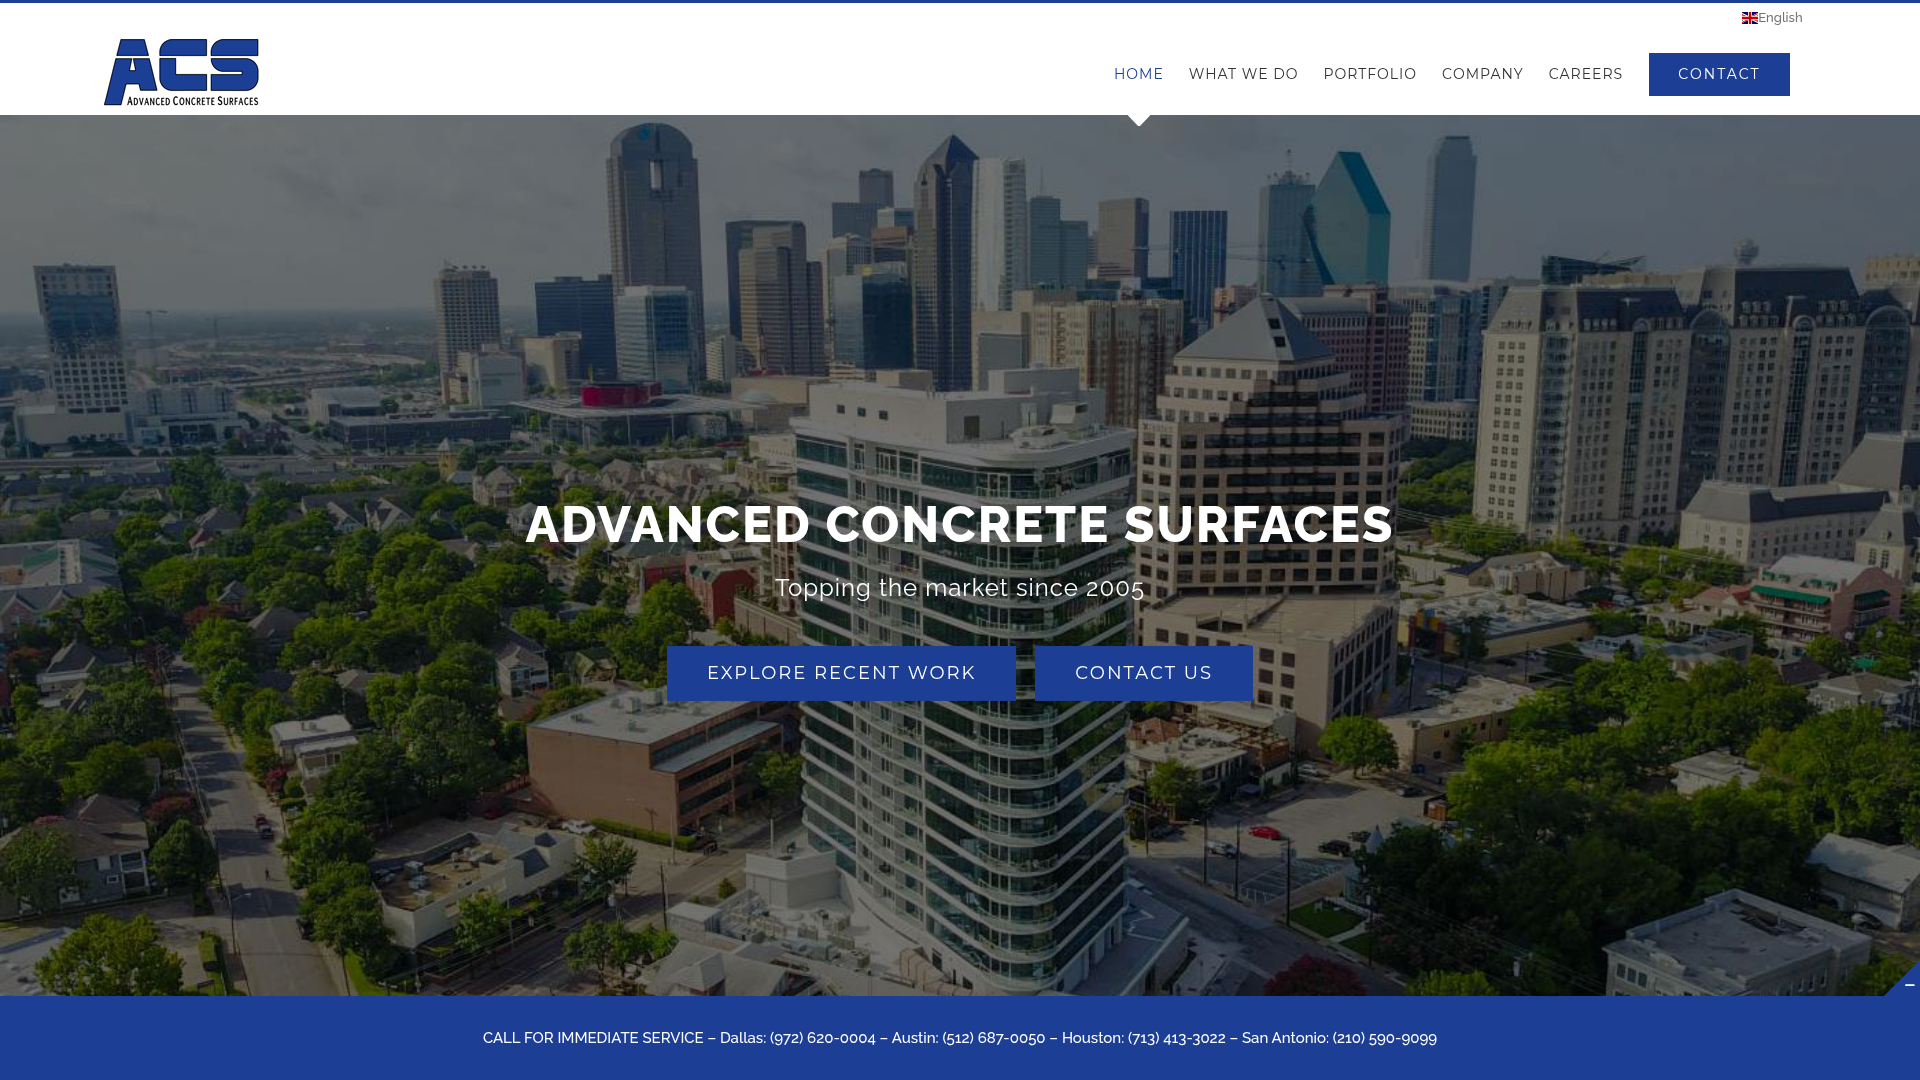Select HOME in the navigation bar
Viewport: 1920px width, 1080px height.
pos(1138,73)
